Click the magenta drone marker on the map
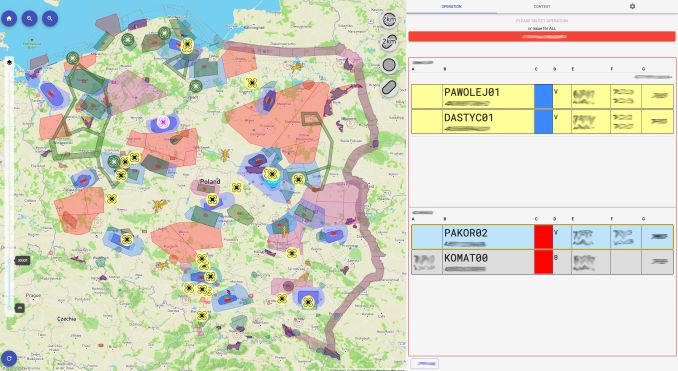This screenshot has width=678, height=371. point(163,122)
